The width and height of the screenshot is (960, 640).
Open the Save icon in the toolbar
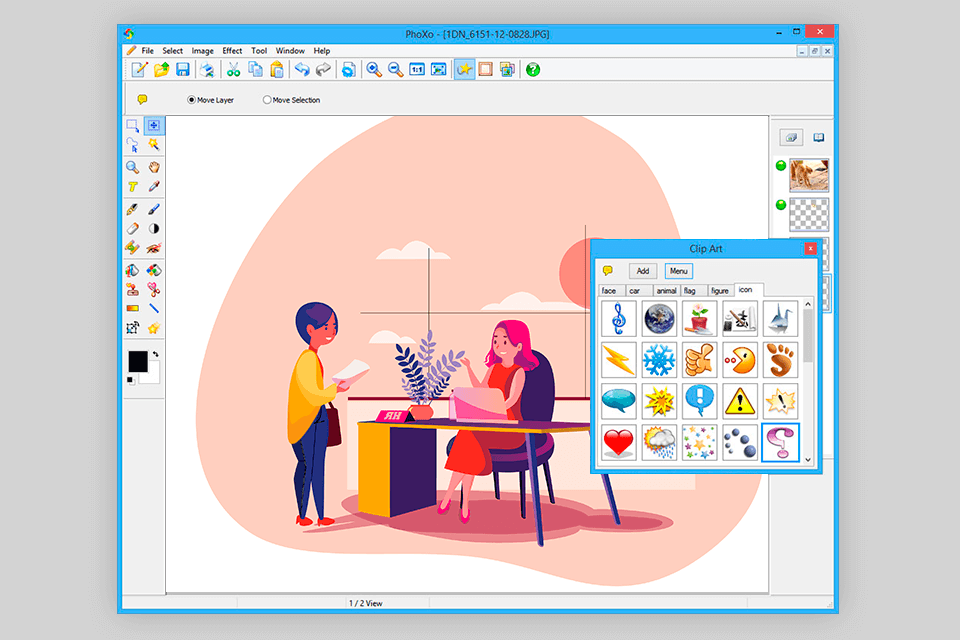coord(183,69)
